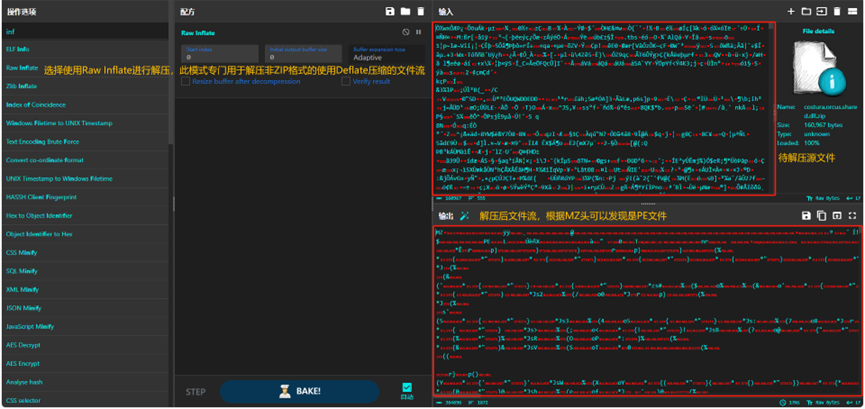Open input Raw Bytes encoding selector
865x409 pixels.
823,198
